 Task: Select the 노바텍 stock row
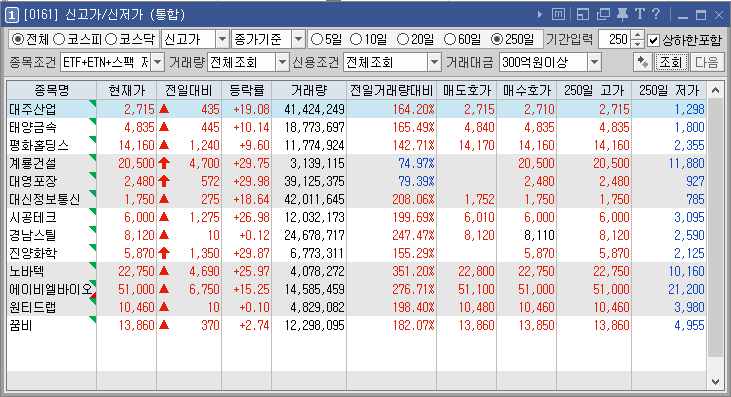pos(356,271)
